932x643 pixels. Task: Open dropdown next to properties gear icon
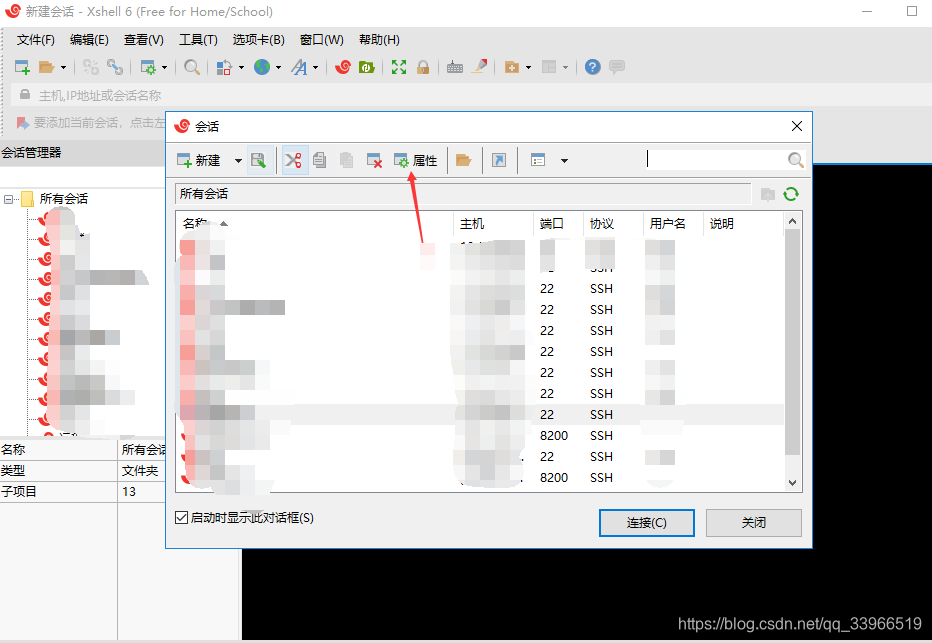165,68
